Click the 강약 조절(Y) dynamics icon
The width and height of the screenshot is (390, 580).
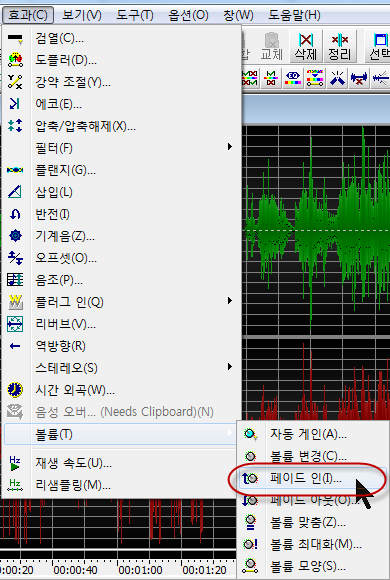point(15,82)
